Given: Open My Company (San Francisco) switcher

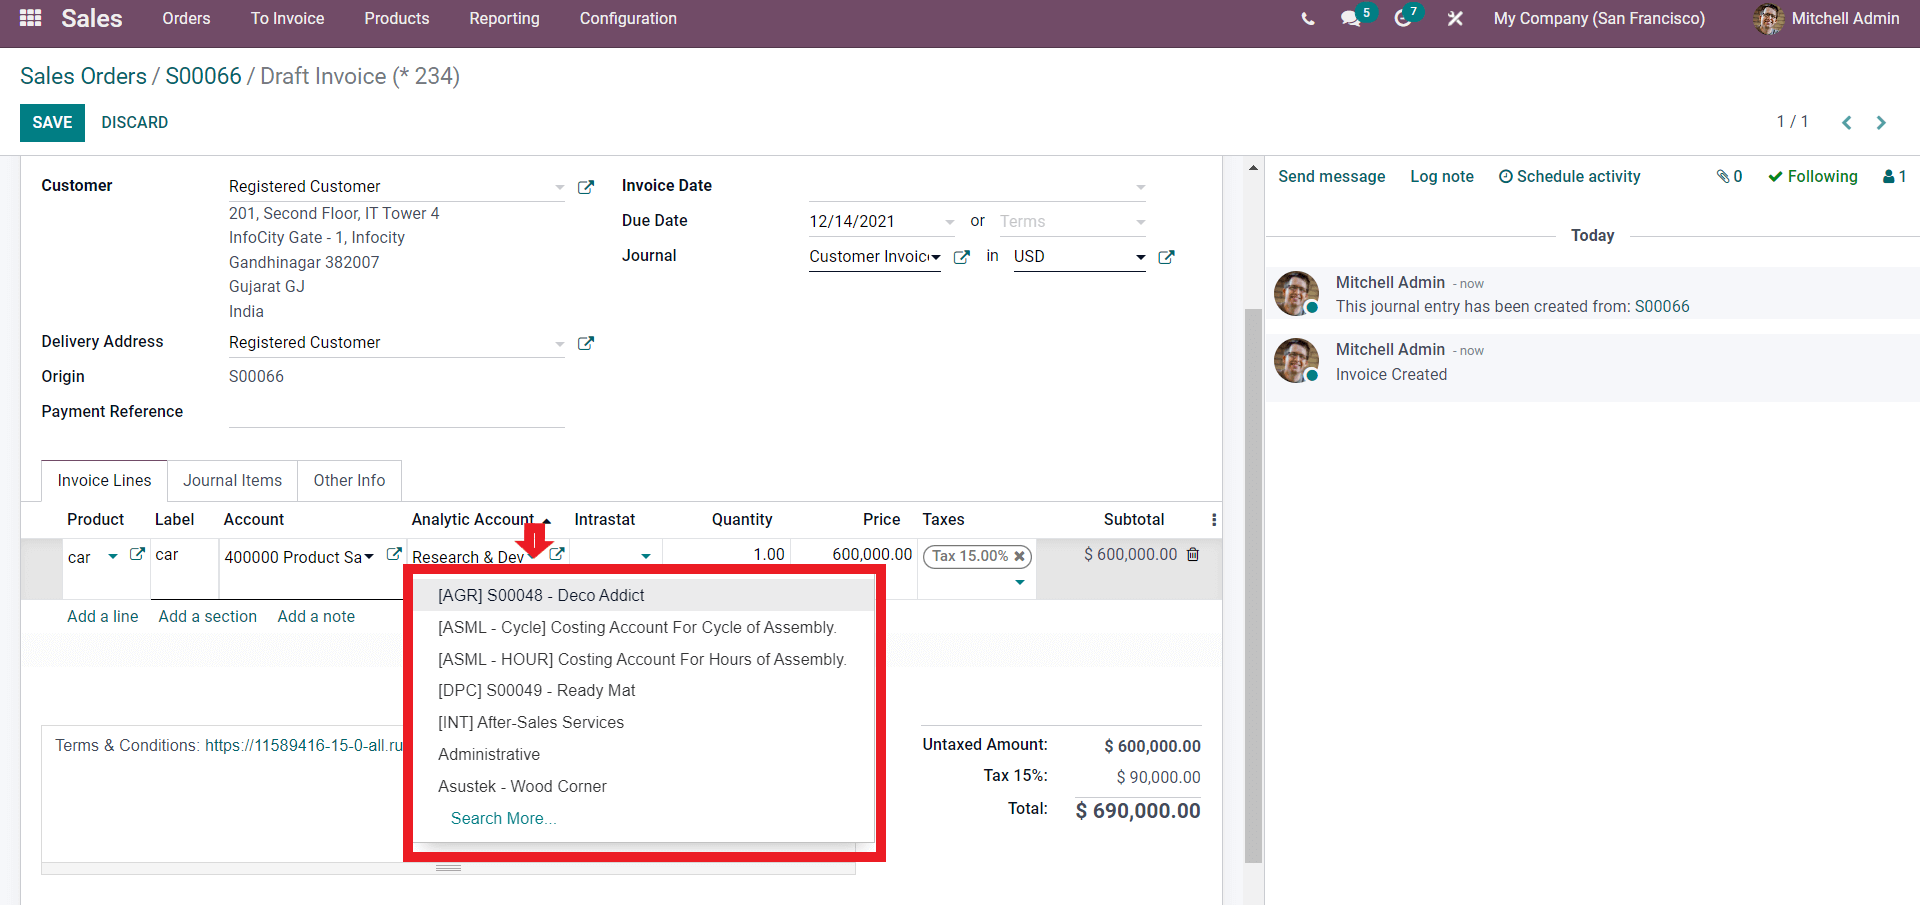Looking at the screenshot, I should click(1599, 19).
